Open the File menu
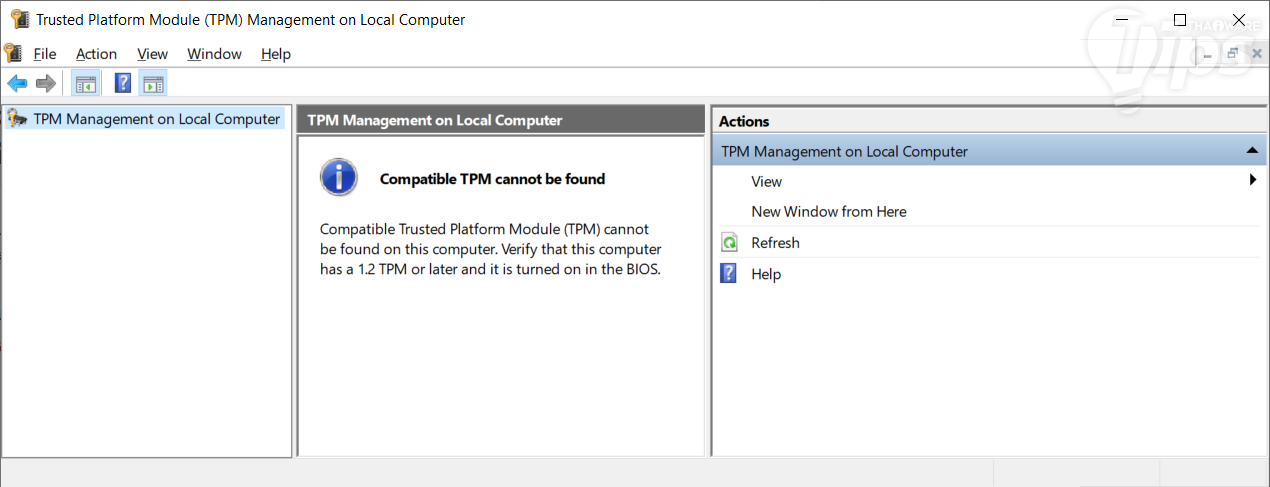The width and height of the screenshot is (1270, 487). [x=45, y=54]
